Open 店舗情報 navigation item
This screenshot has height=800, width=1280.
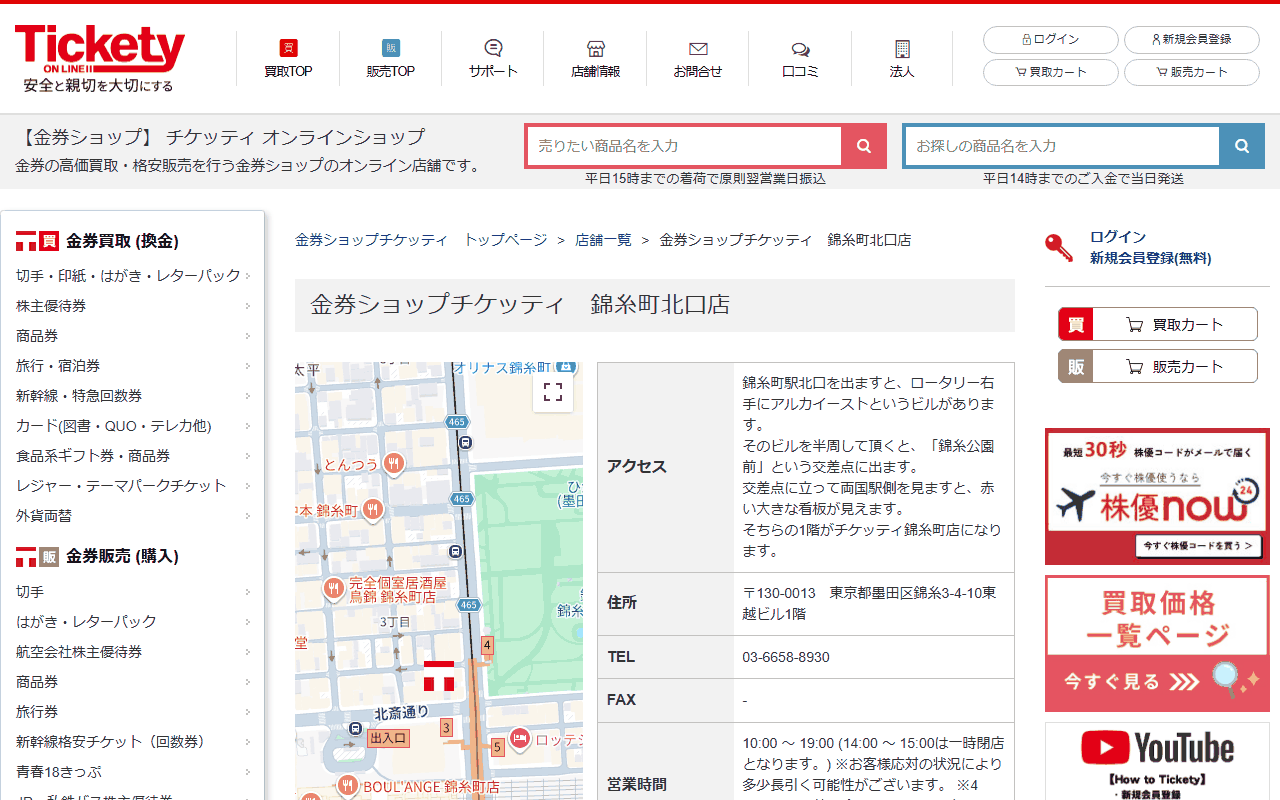(595, 59)
